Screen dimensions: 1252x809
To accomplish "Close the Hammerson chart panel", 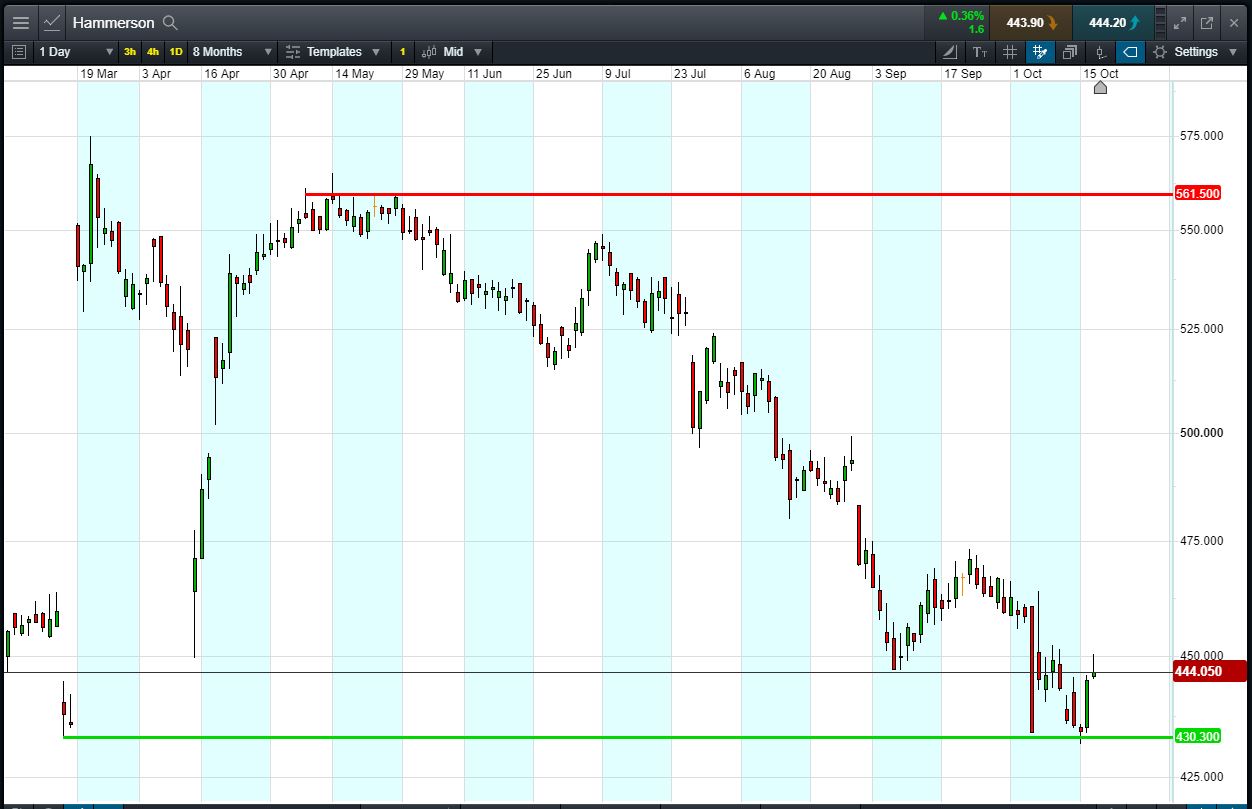I will [1233, 22].
